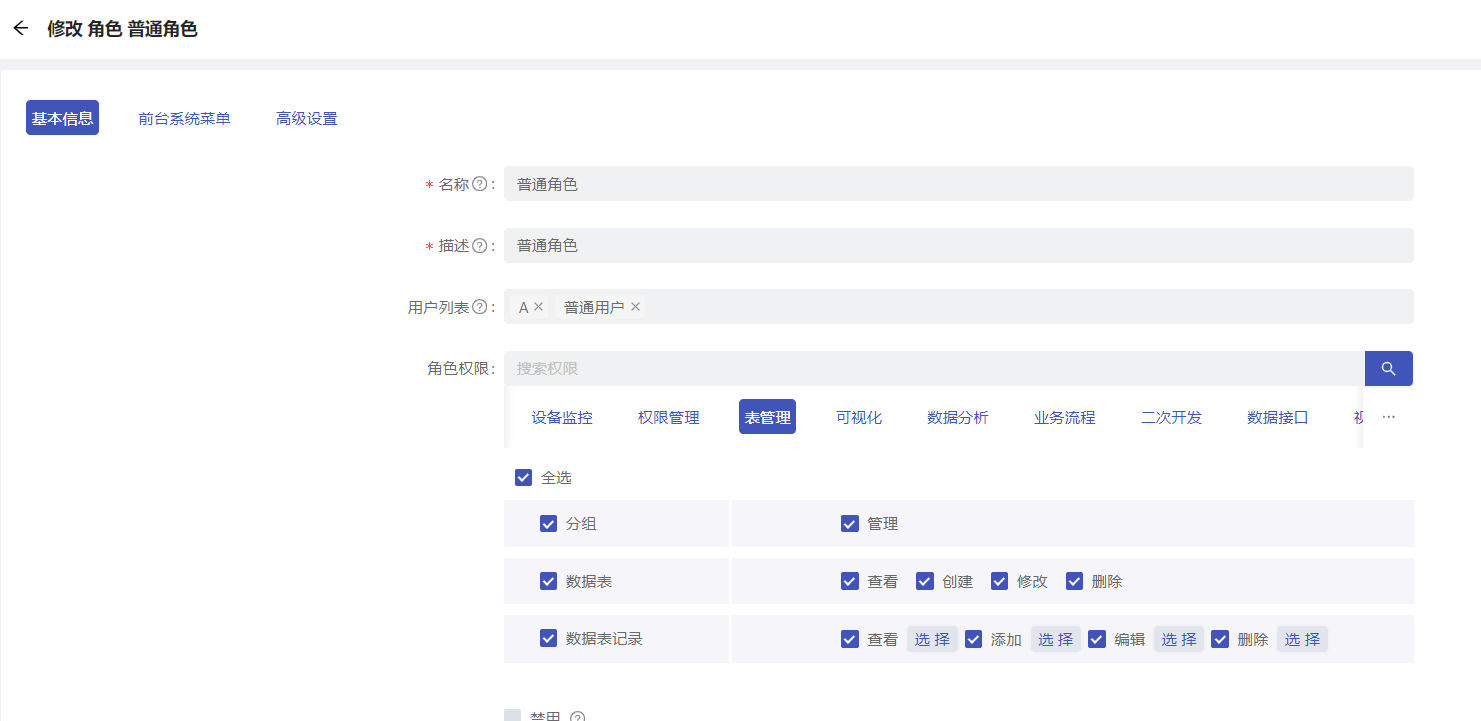This screenshot has width=1481, height=721.
Task: Toggle the 数据表 row checkbox
Action: tap(548, 581)
